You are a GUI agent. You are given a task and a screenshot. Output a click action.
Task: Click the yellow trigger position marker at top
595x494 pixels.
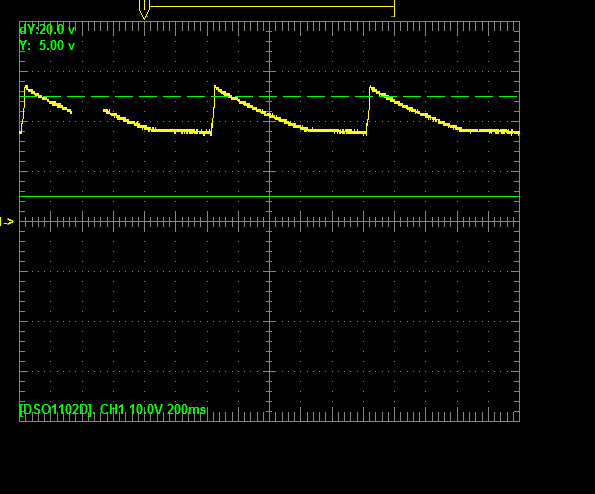click(x=144, y=9)
